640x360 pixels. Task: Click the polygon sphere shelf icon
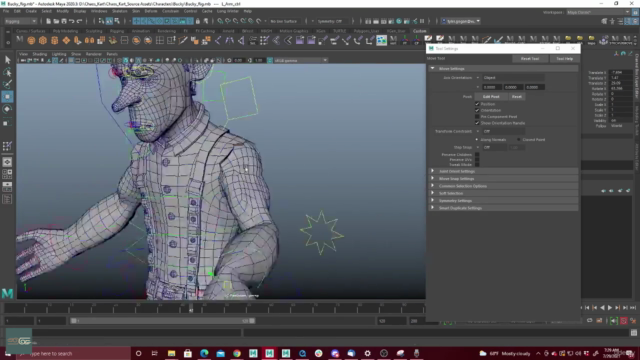coord(31,40)
